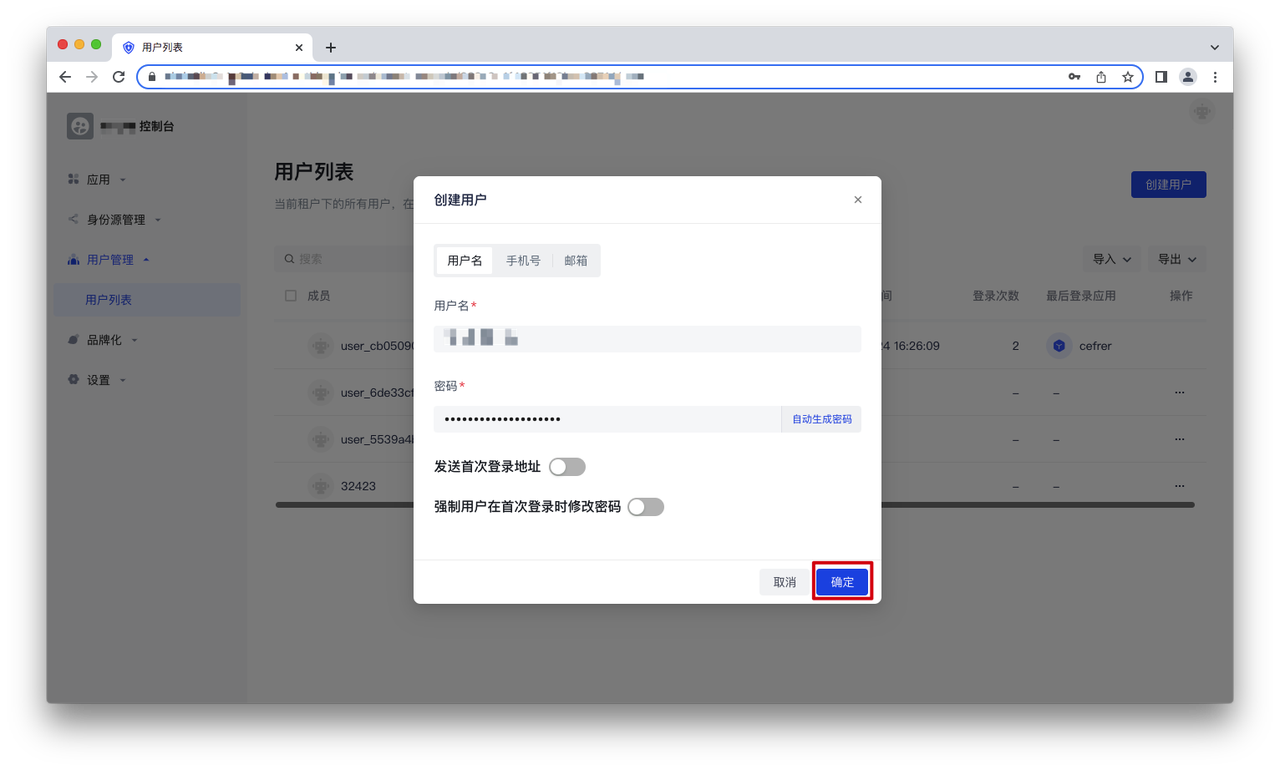Screen dimensions: 1280x770
Task: Check the 成员 select-all checkbox
Action: tap(291, 296)
